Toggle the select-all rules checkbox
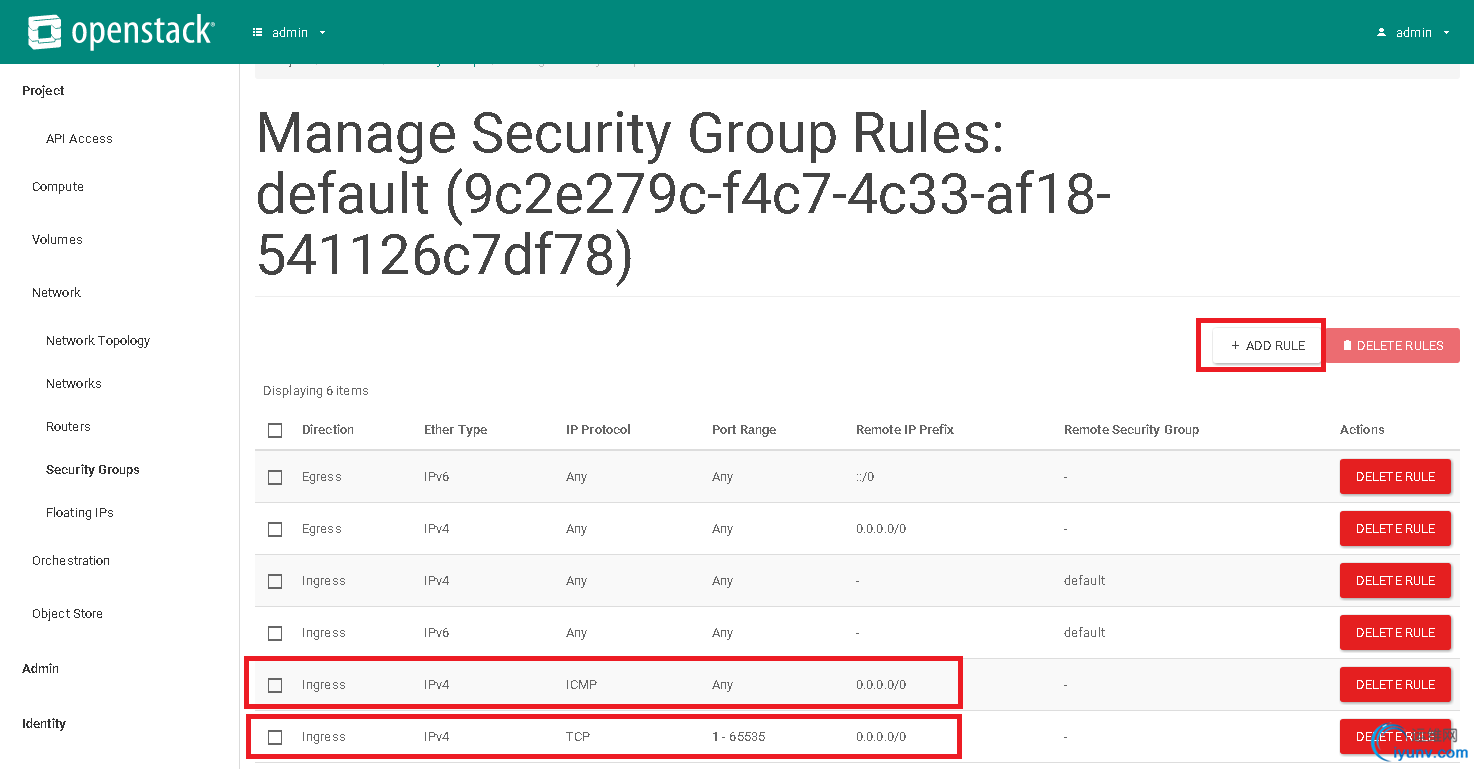1474x769 pixels. point(275,431)
